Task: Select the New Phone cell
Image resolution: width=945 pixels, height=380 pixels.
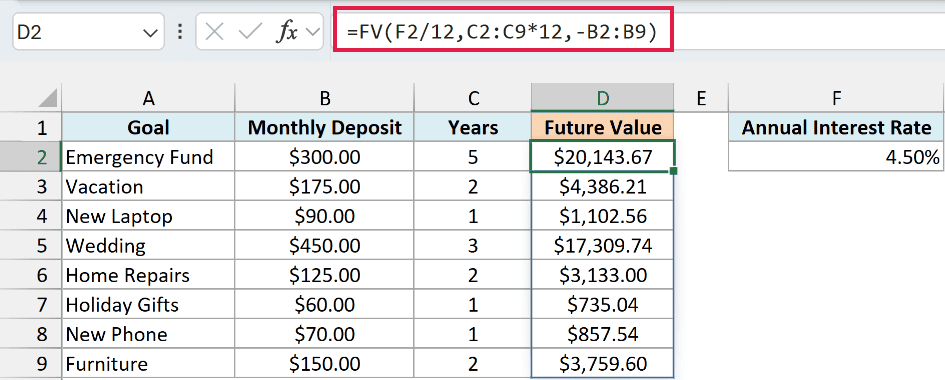Action: pos(148,334)
